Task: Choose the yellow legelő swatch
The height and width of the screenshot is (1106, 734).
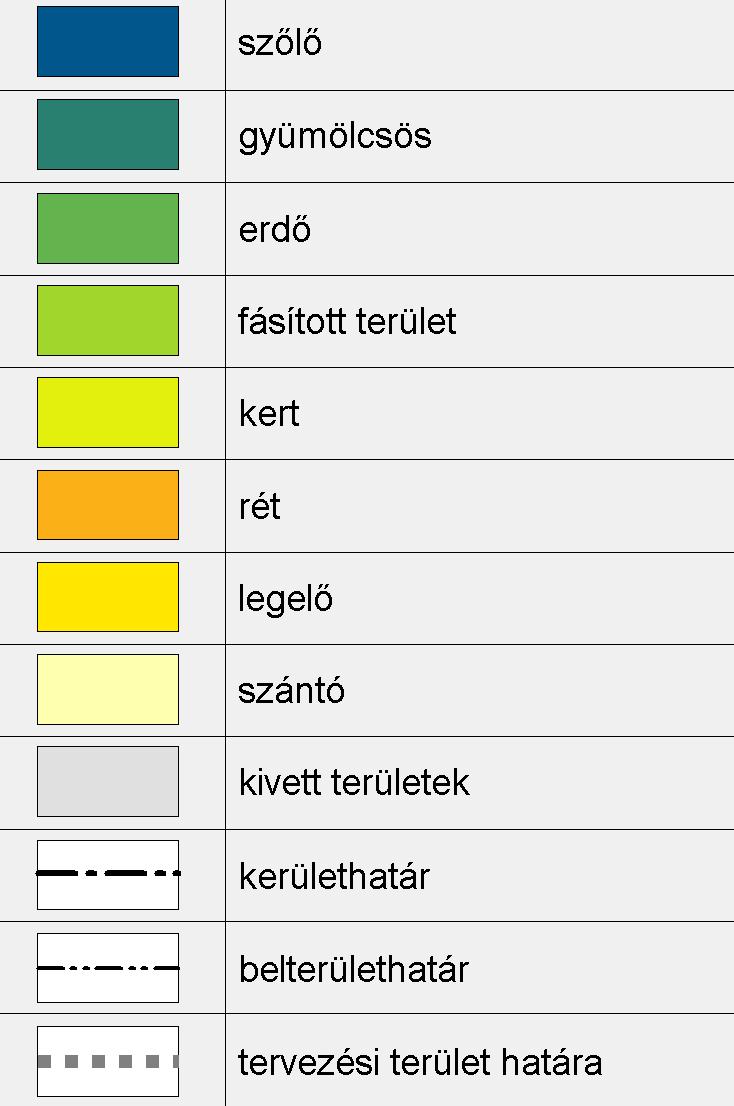Action: [x=108, y=597]
